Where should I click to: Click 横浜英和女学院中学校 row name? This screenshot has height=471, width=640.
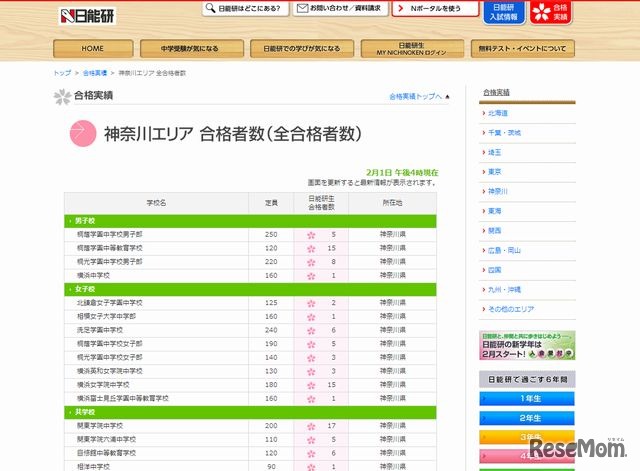(109, 371)
